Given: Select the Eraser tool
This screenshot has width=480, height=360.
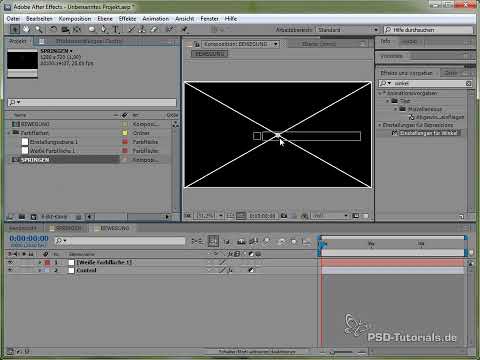Looking at the screenshot, I should 154,29.
